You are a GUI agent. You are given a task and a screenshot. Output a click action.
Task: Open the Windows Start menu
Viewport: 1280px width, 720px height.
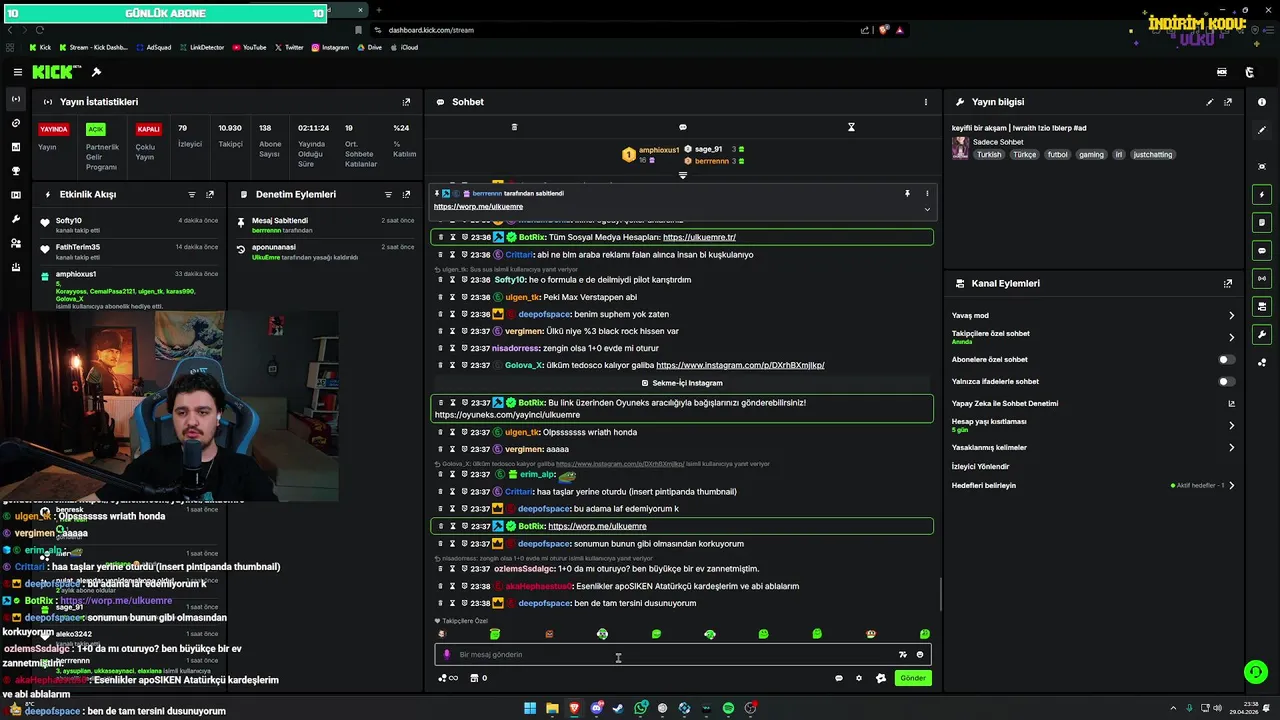pos(530,708)
